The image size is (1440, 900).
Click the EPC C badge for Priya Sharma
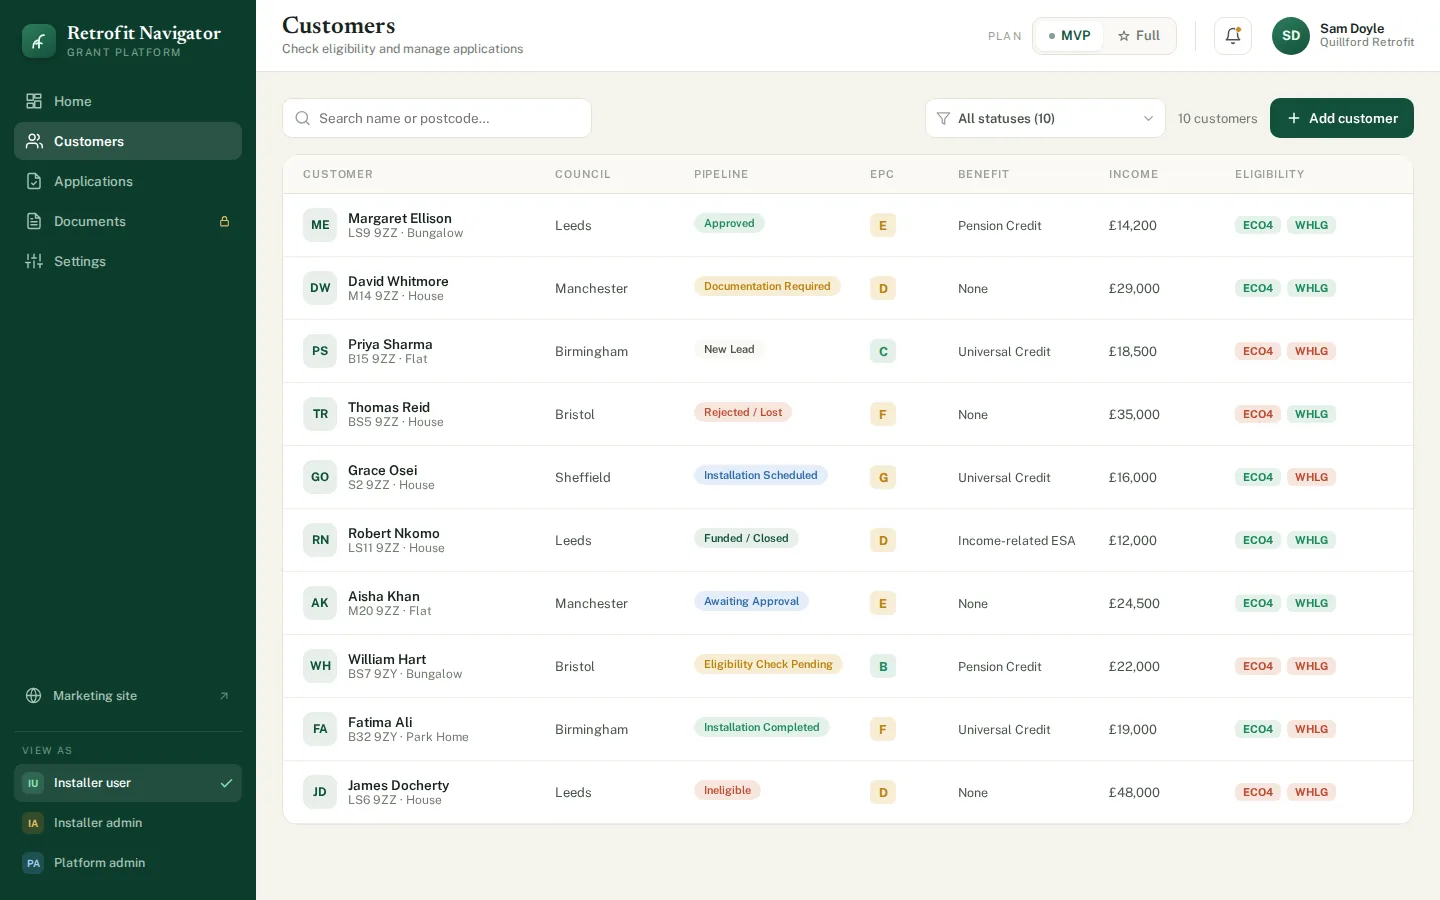pos(883,351)
